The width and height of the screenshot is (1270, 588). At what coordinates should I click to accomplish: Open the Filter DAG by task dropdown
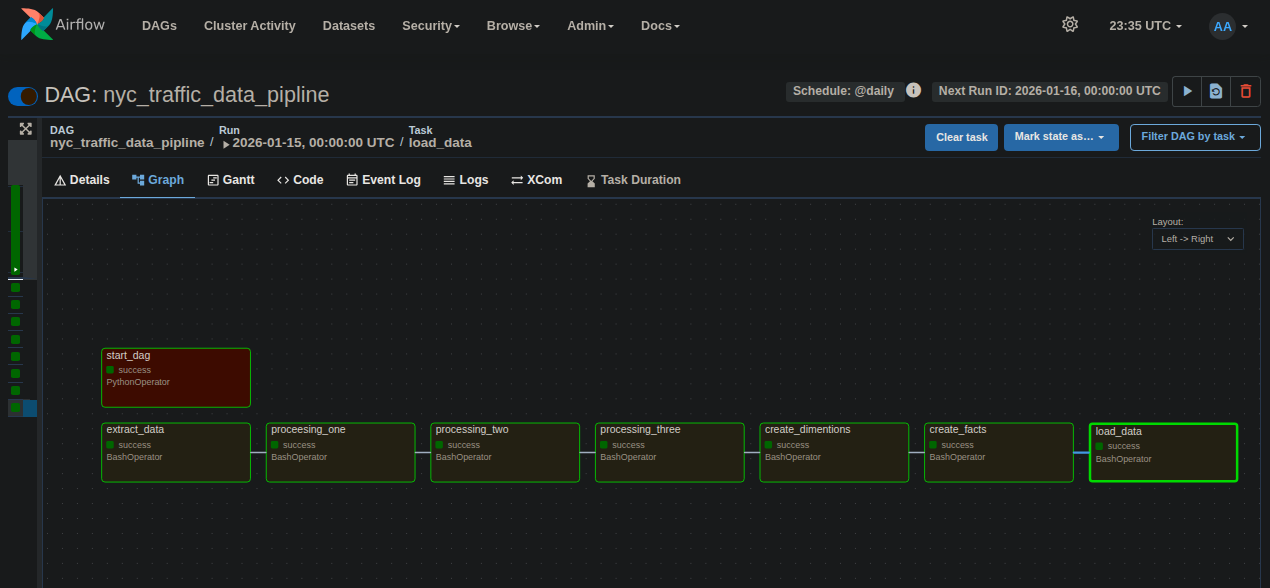(x=1194, y=137)
